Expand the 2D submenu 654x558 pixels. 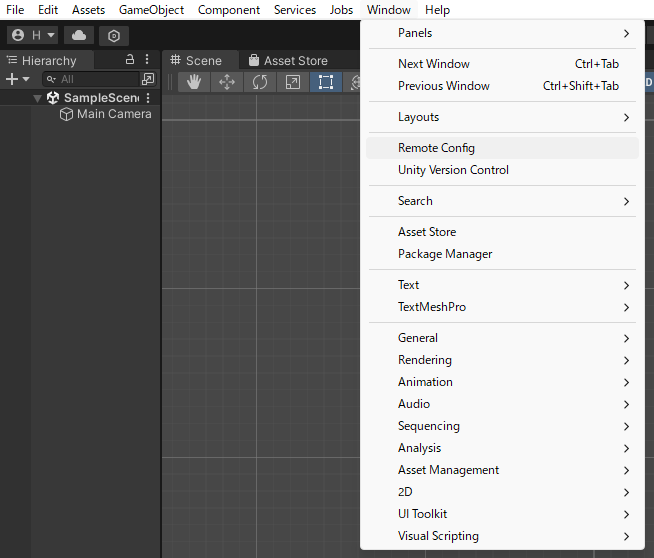click(502, 492)
